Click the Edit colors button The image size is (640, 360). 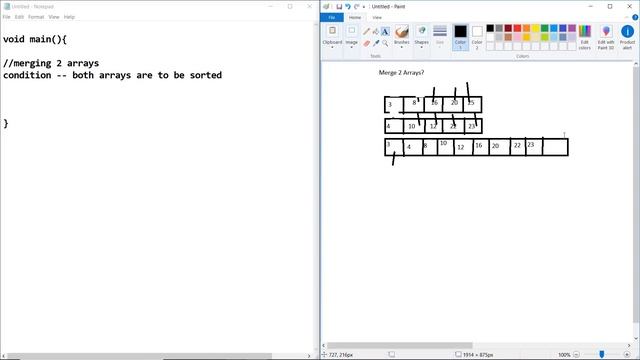[584, 37]
